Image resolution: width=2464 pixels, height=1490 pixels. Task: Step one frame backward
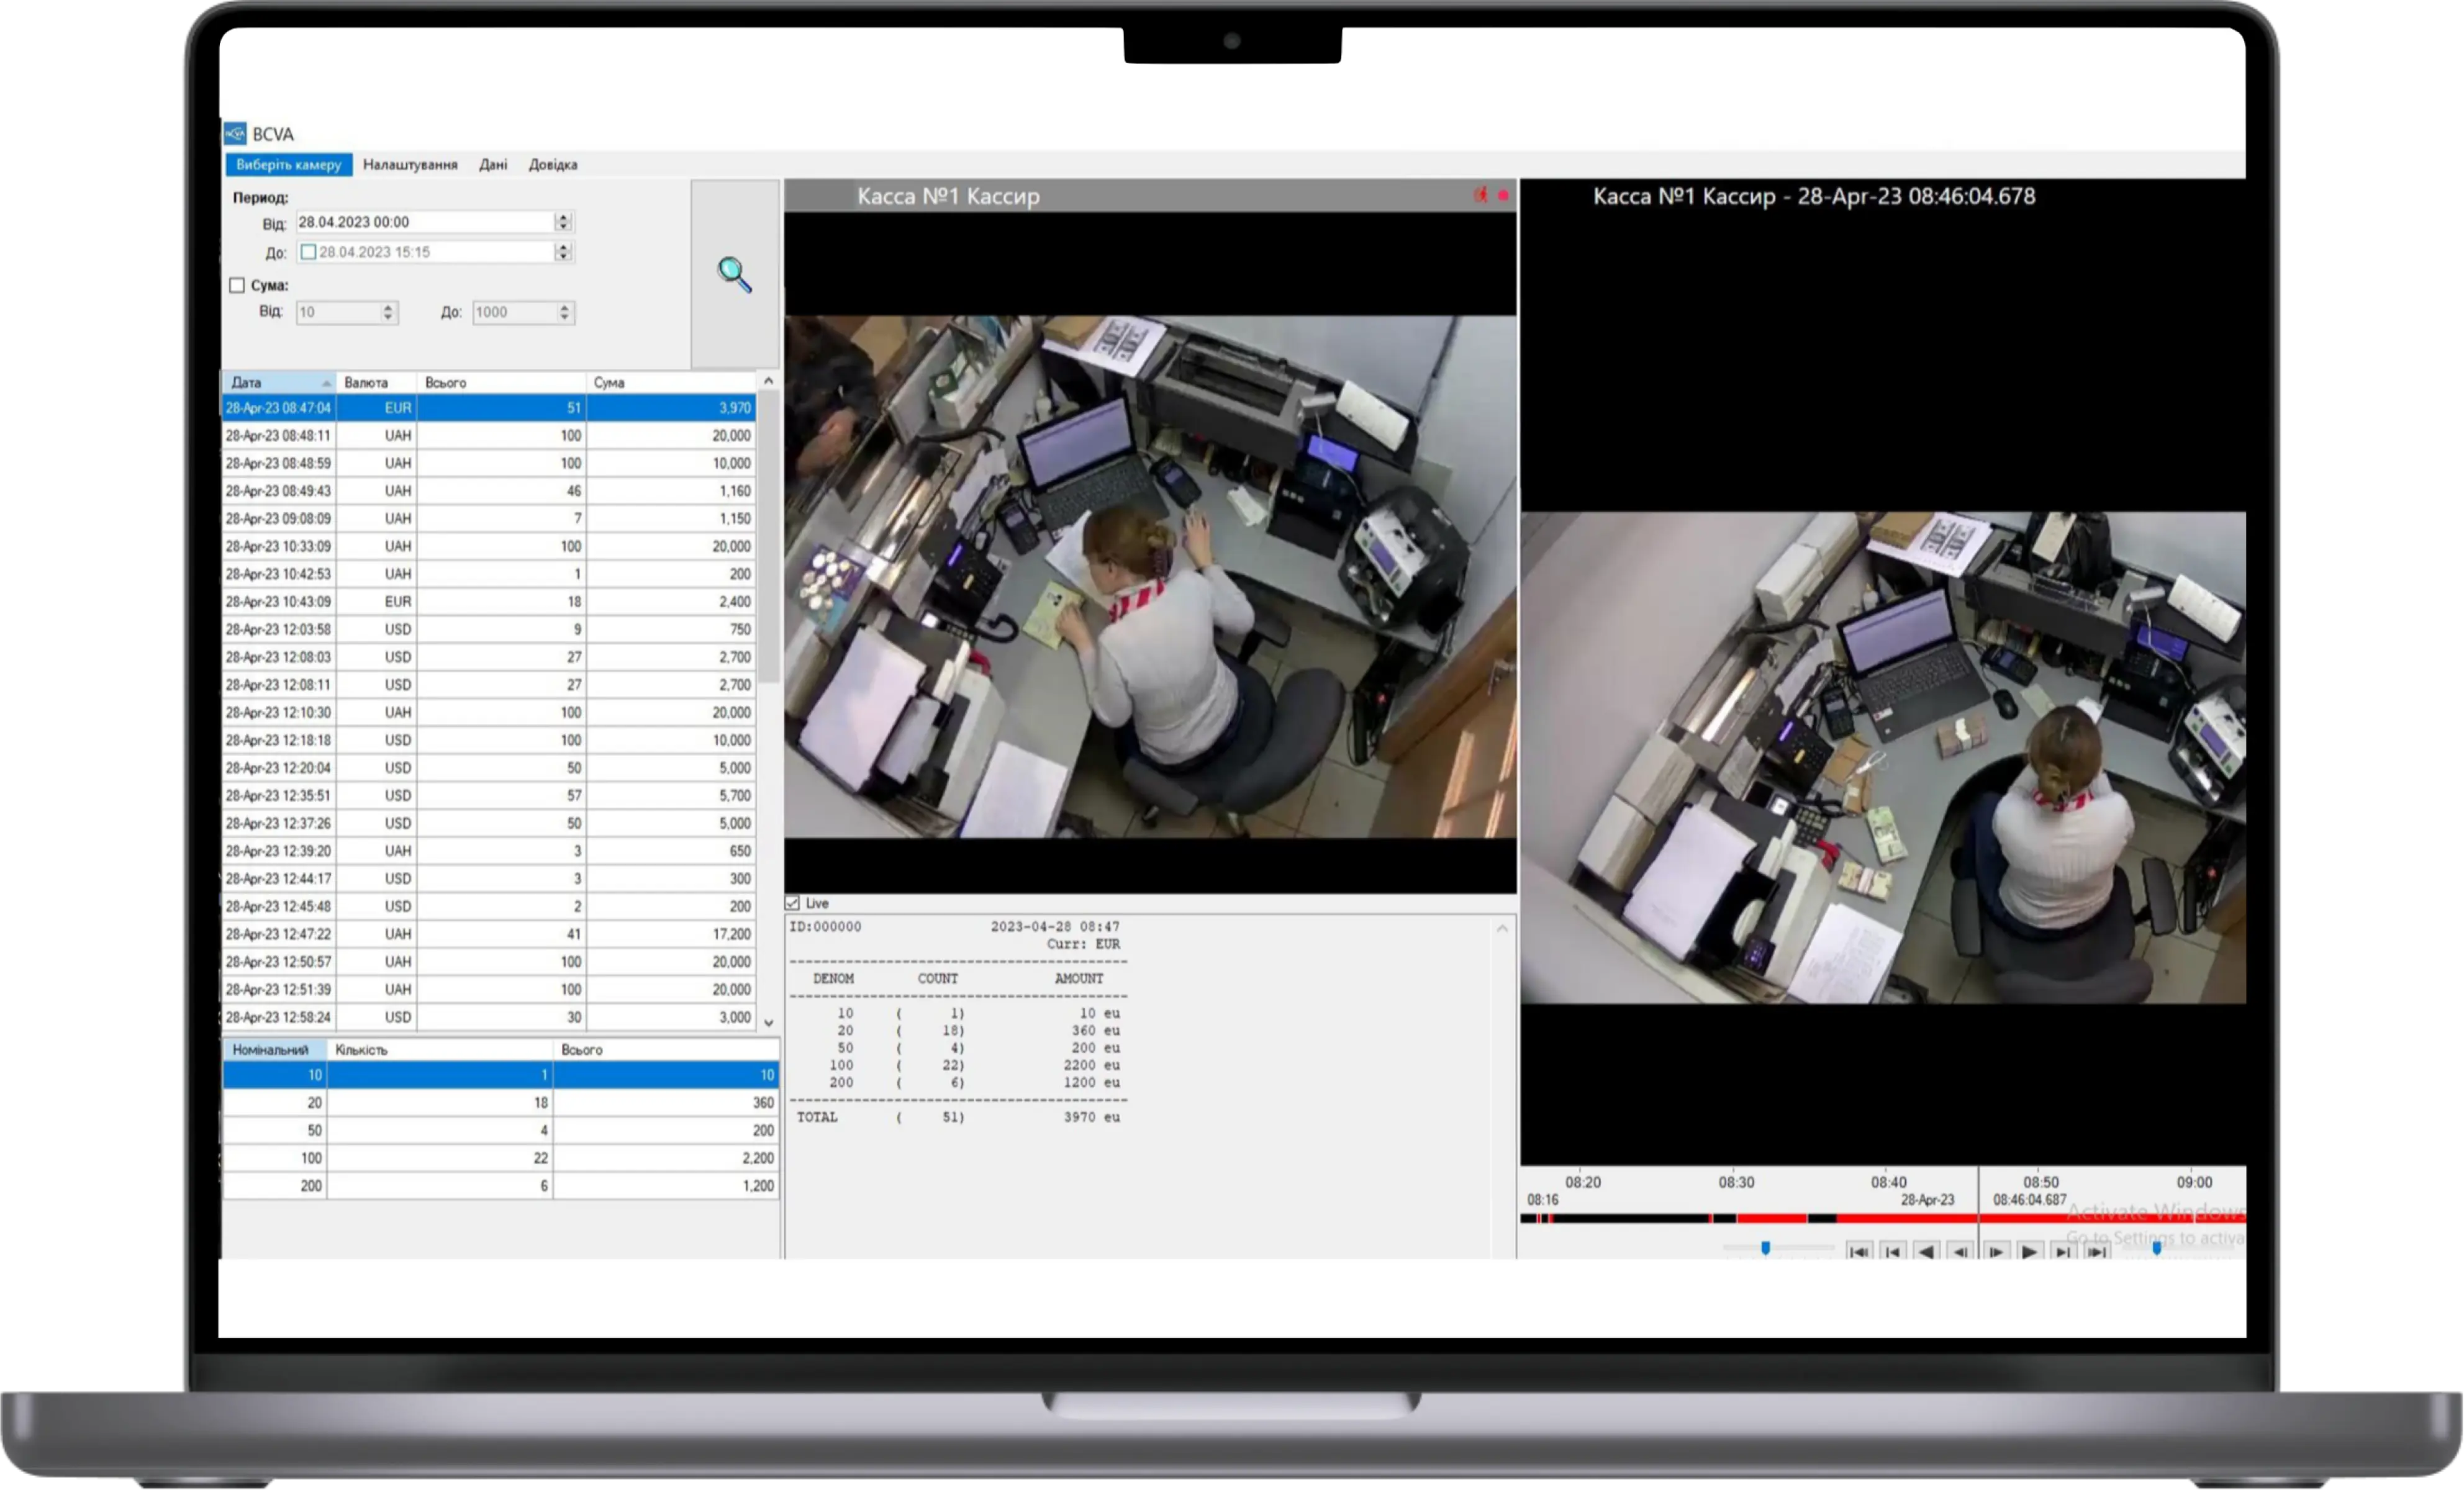point(1961,1251)
